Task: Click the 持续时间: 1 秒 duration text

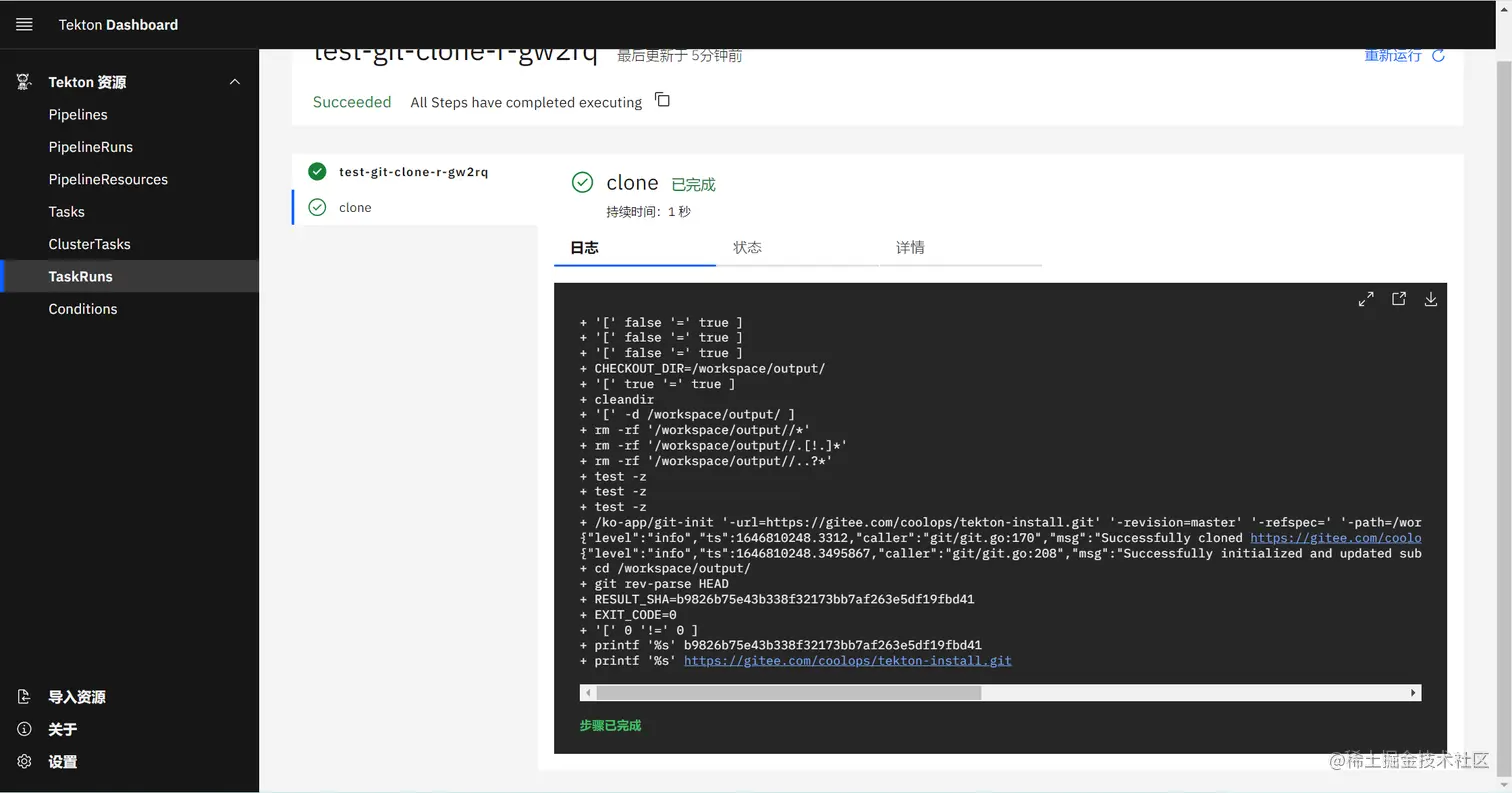Action: (648, 212)
